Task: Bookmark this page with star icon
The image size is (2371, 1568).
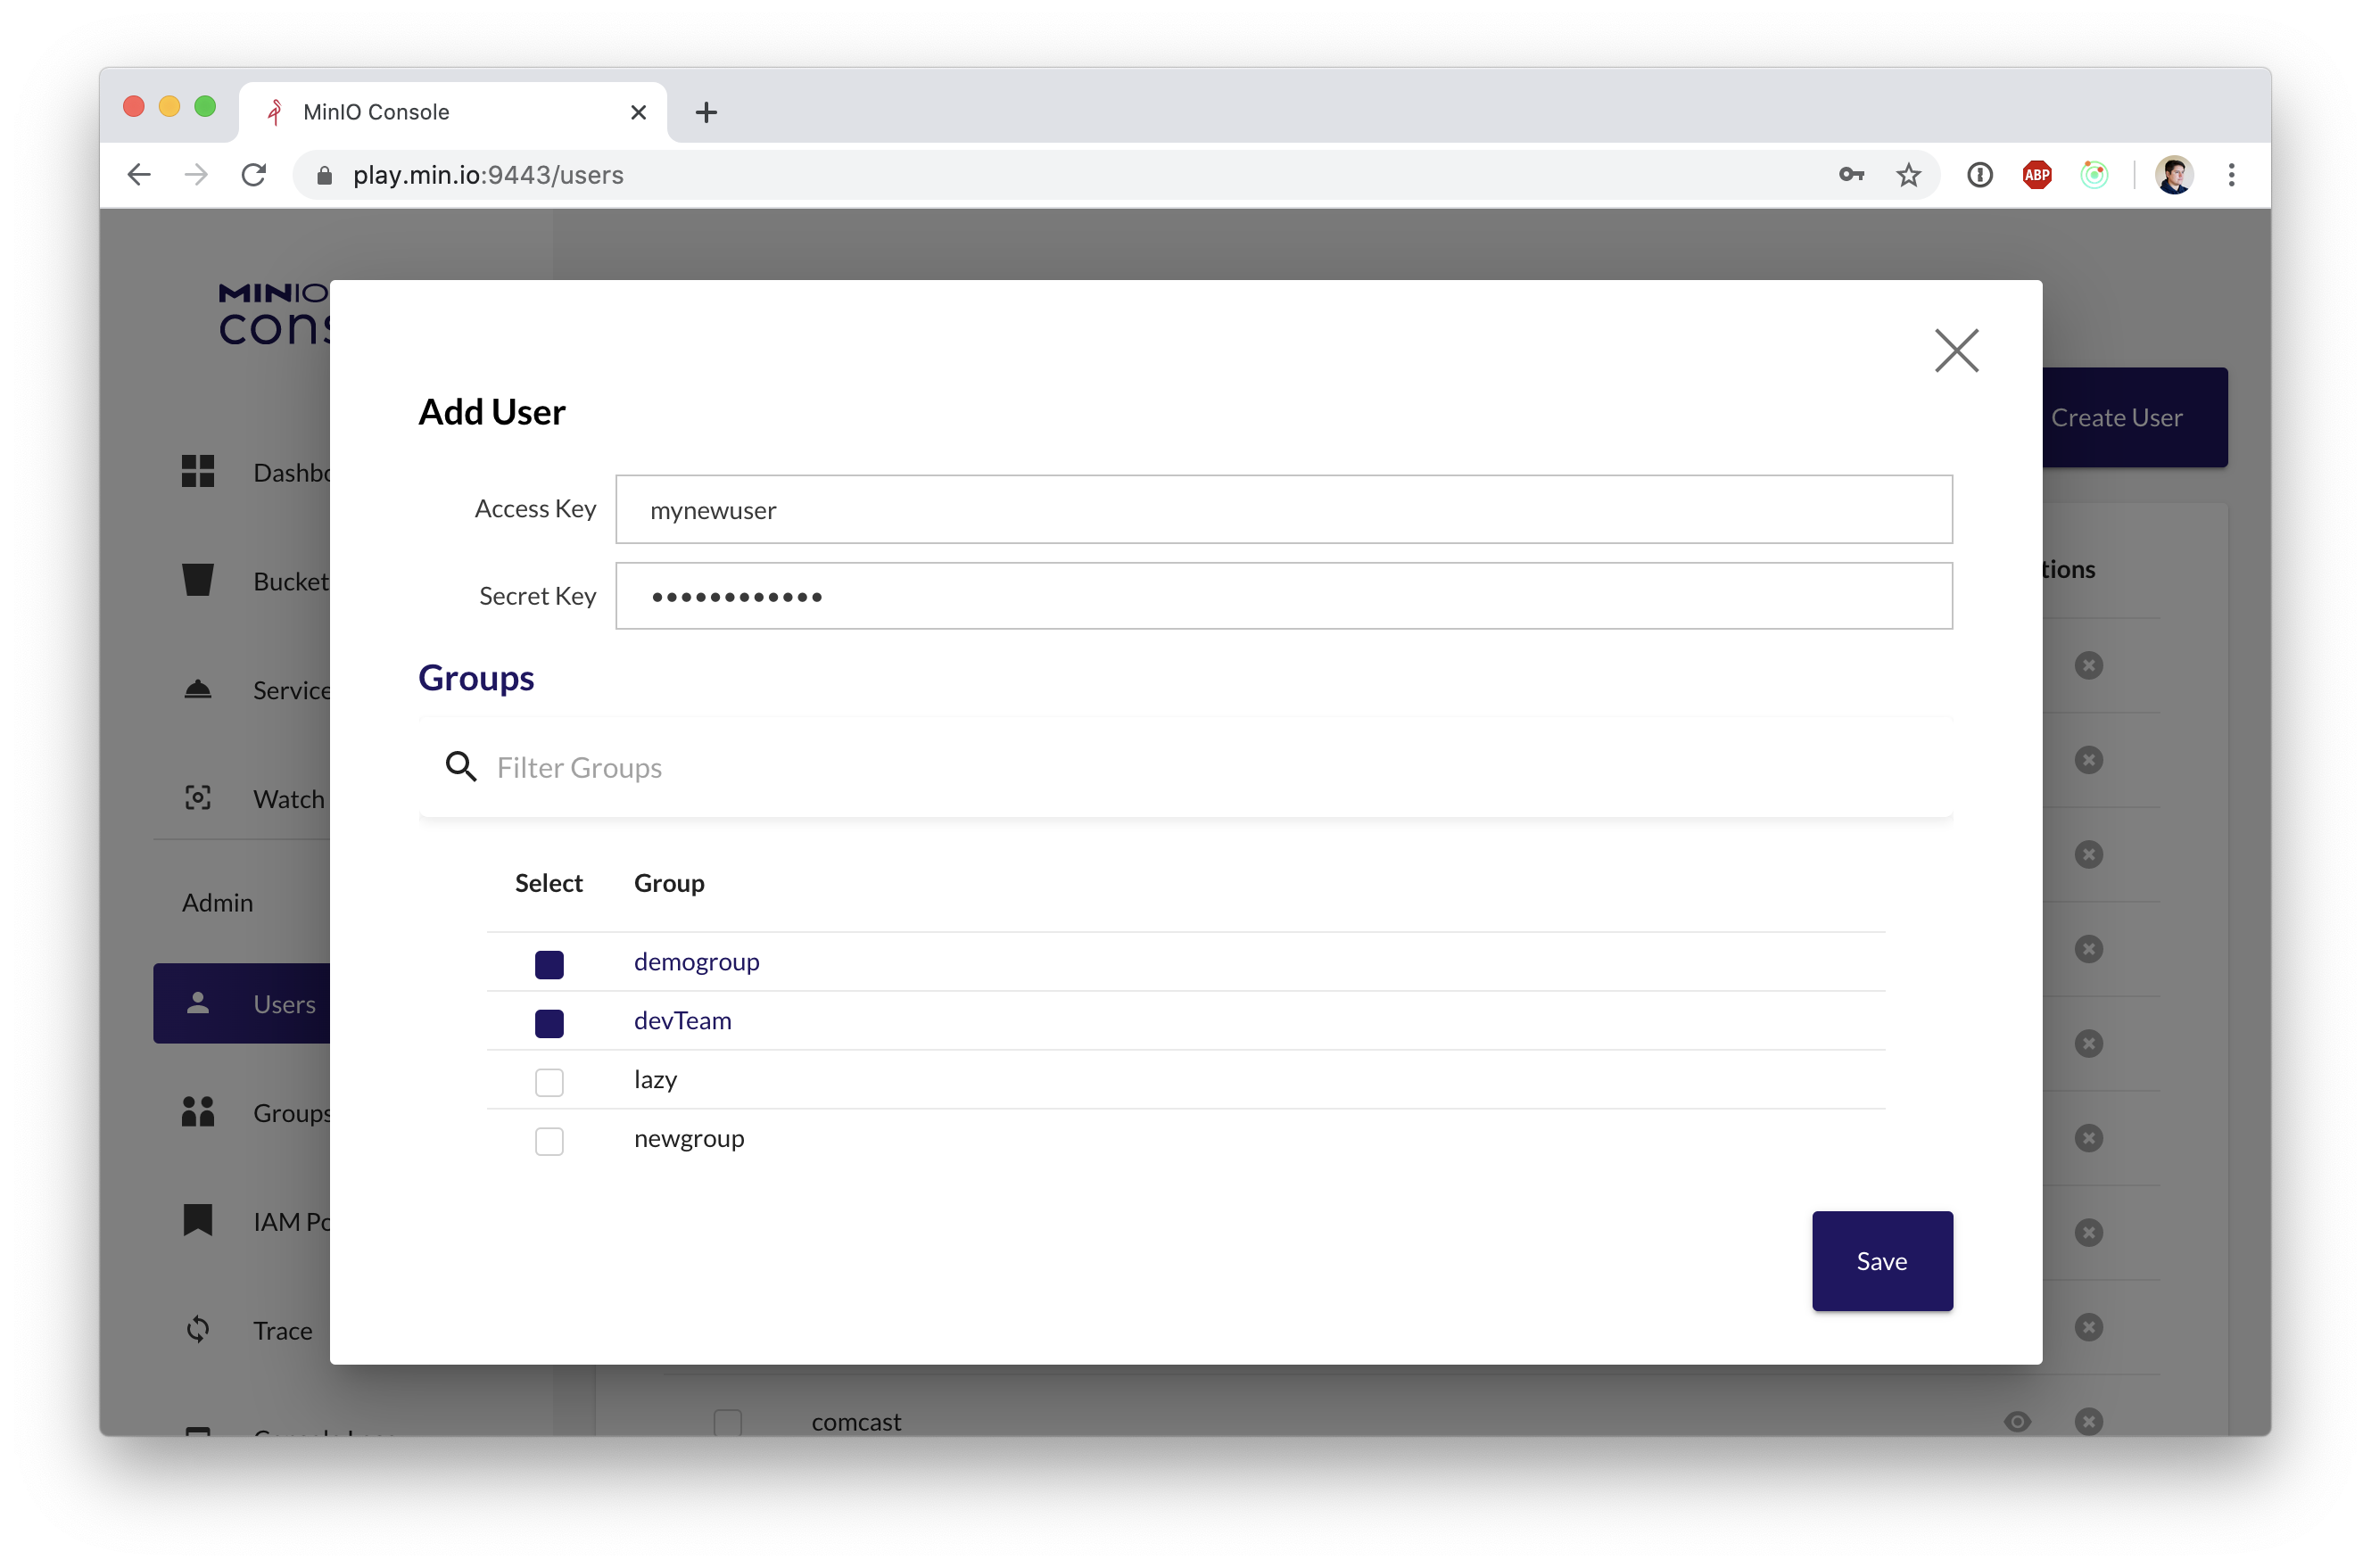Action: point(1908,175)
